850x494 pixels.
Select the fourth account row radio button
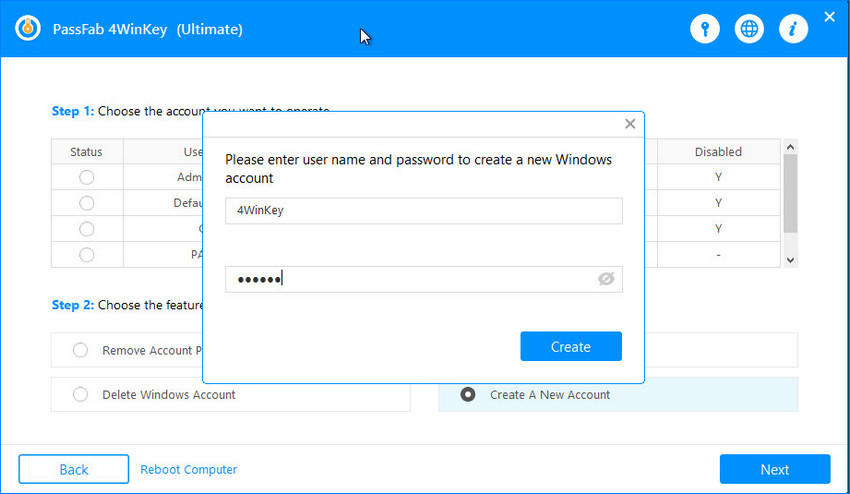coord(87,255)
